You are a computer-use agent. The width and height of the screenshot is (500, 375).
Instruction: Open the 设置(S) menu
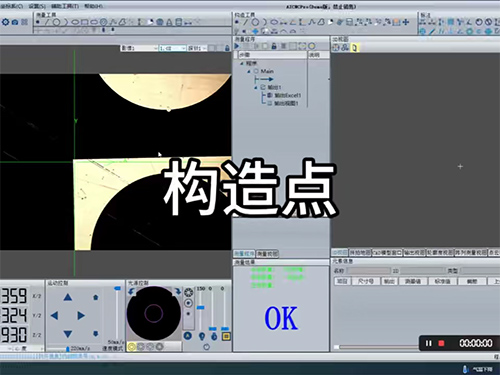pos(37,6)
